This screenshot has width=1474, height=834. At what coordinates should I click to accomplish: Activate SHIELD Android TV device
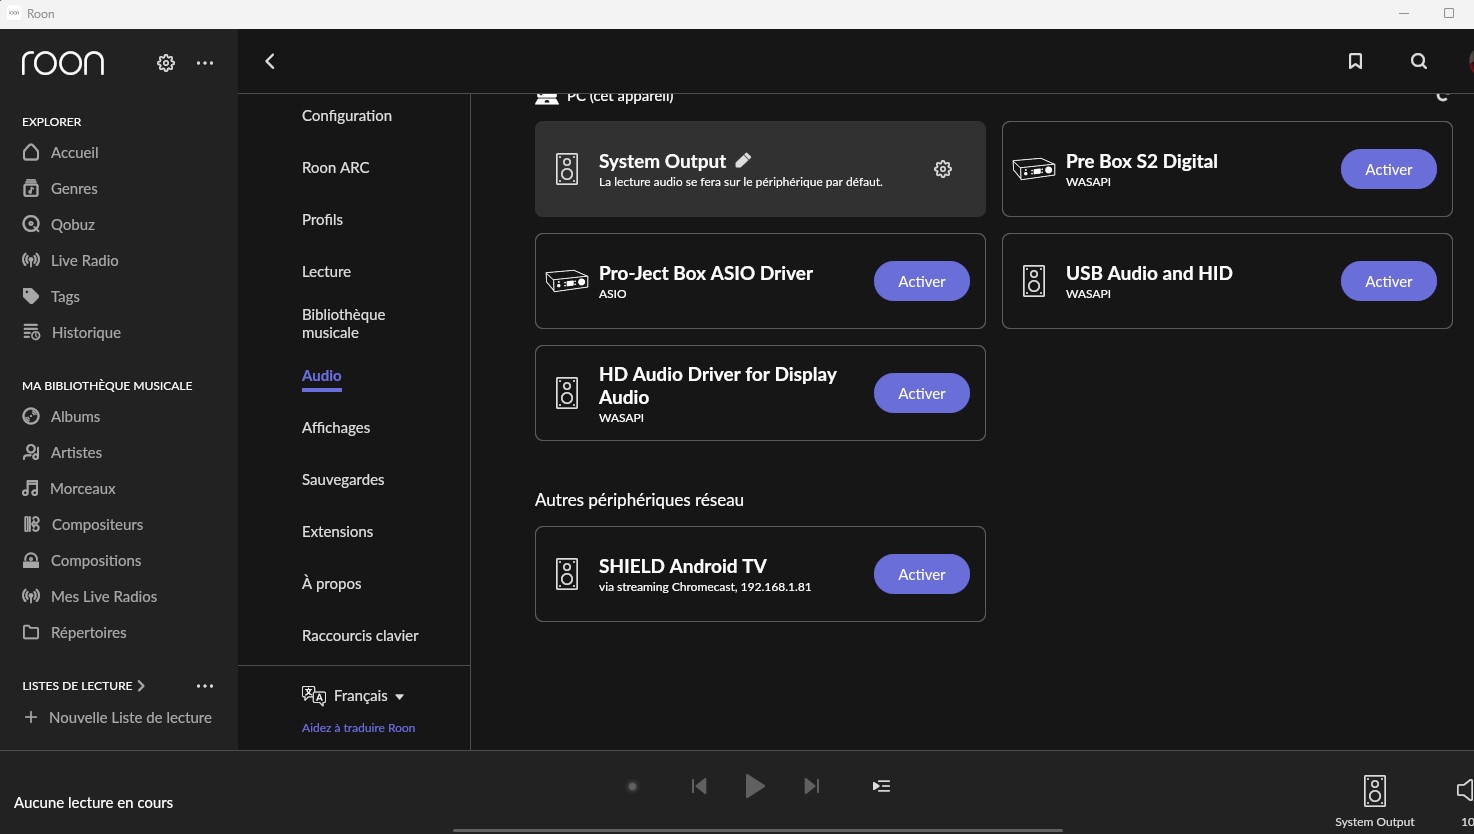coord(922,574)
